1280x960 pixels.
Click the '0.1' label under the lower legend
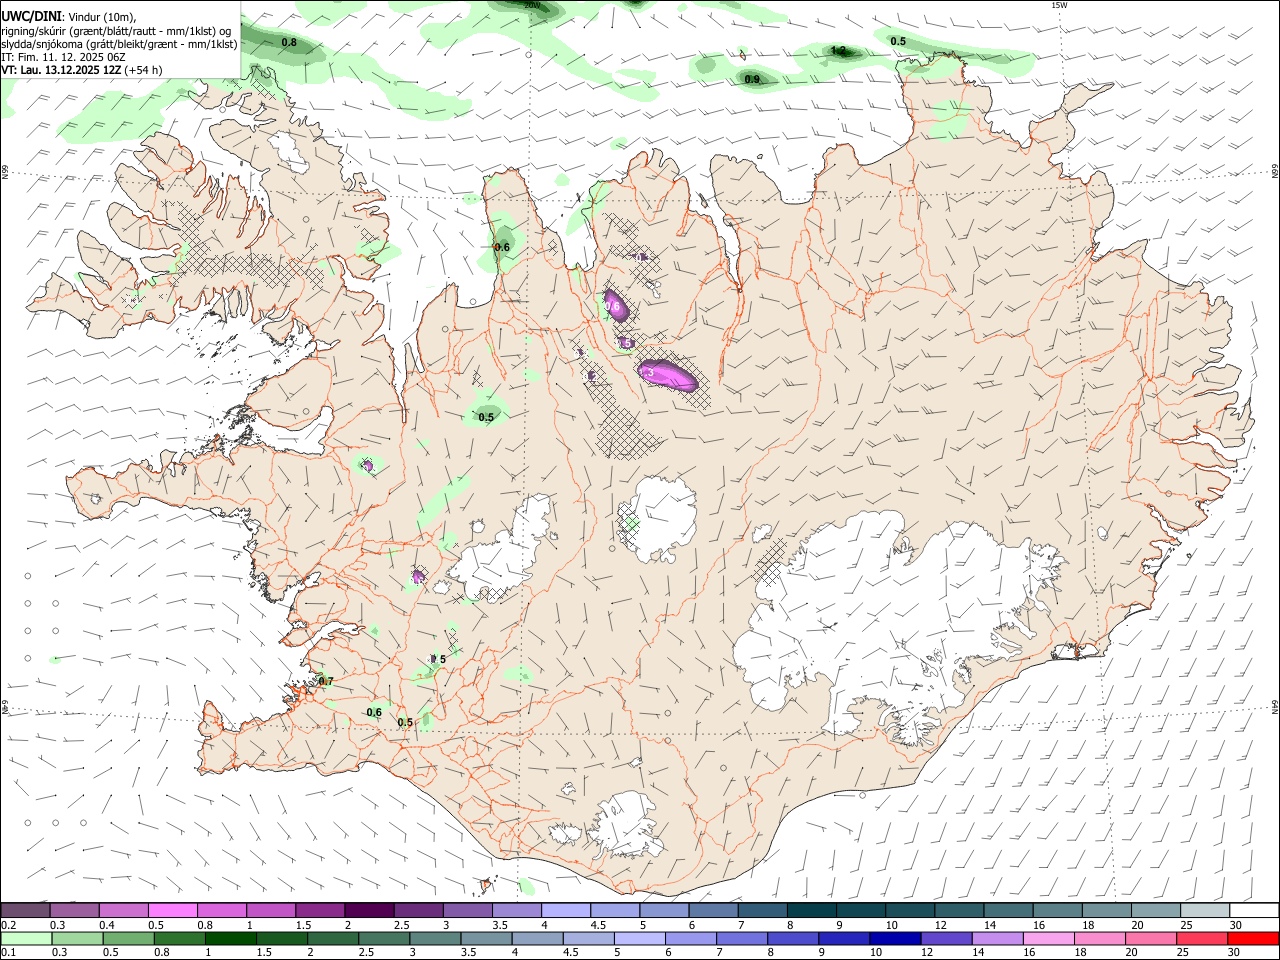tap(8, 952)
